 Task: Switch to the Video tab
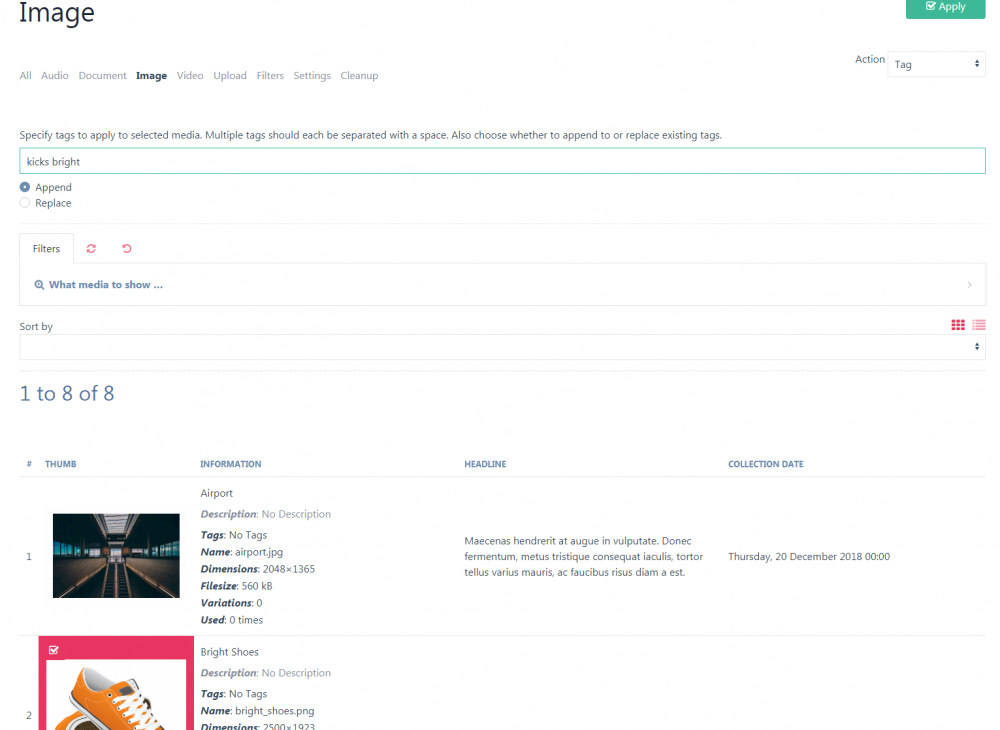click(x=190, y=75)
